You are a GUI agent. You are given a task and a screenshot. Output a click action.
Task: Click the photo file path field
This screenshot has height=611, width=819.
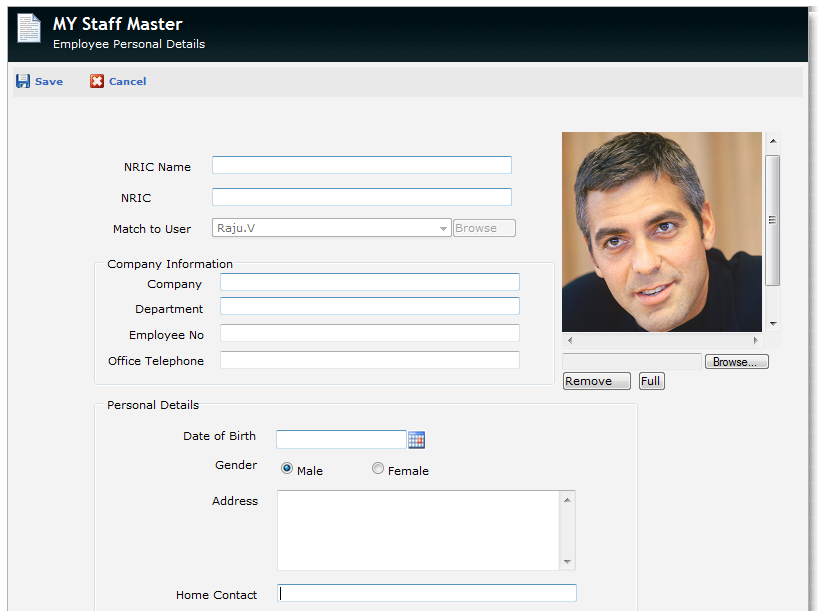[x=631, y=361]
